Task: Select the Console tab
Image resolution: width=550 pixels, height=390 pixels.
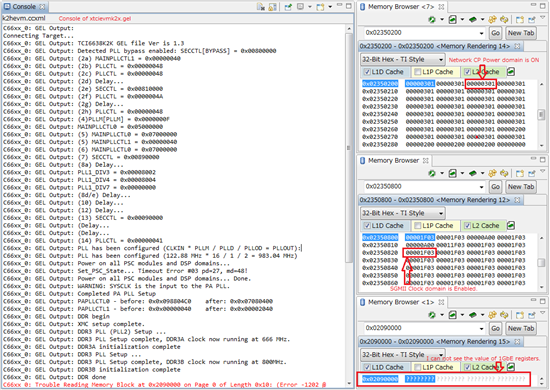Action: 24,7
